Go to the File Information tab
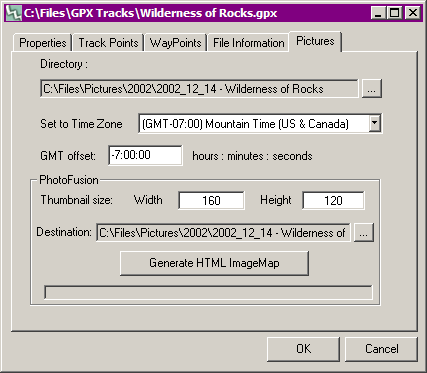The height and width of the screenshot is (373, 427). point(248,43)
